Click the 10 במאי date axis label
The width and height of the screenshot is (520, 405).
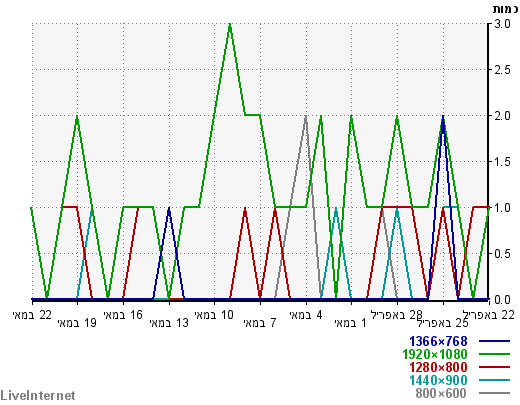214,315
